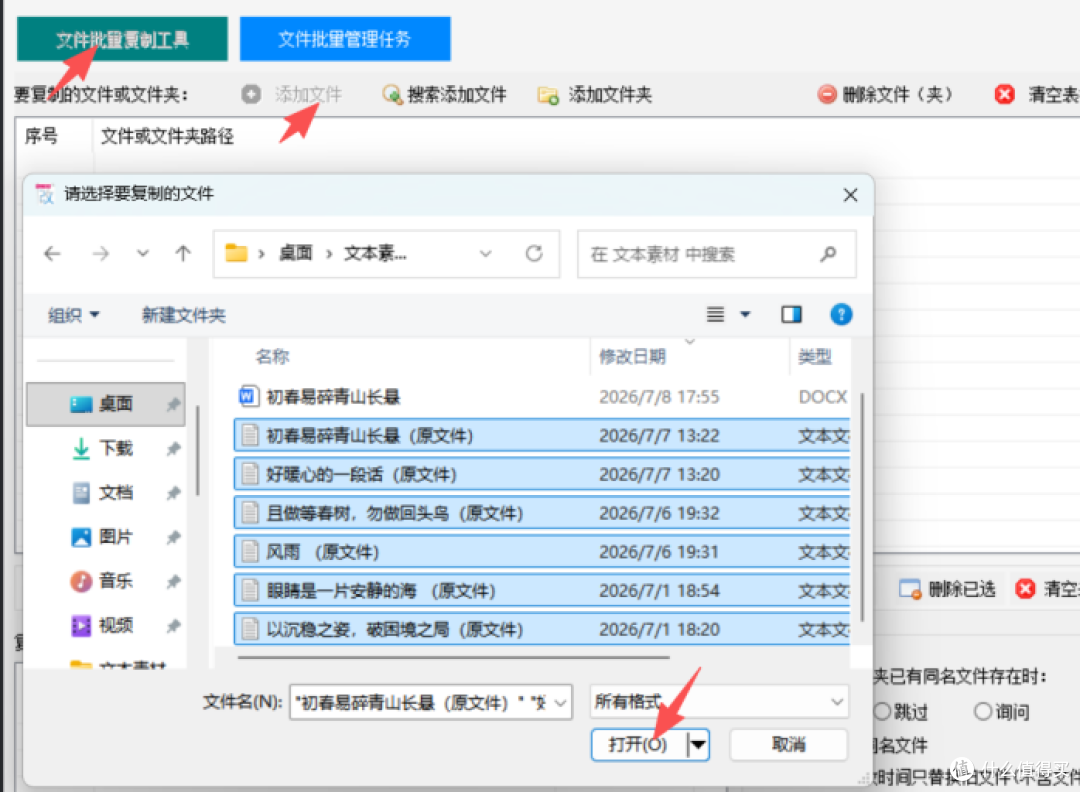
Task: Go back with the left arrow
Action: [52, 253]
